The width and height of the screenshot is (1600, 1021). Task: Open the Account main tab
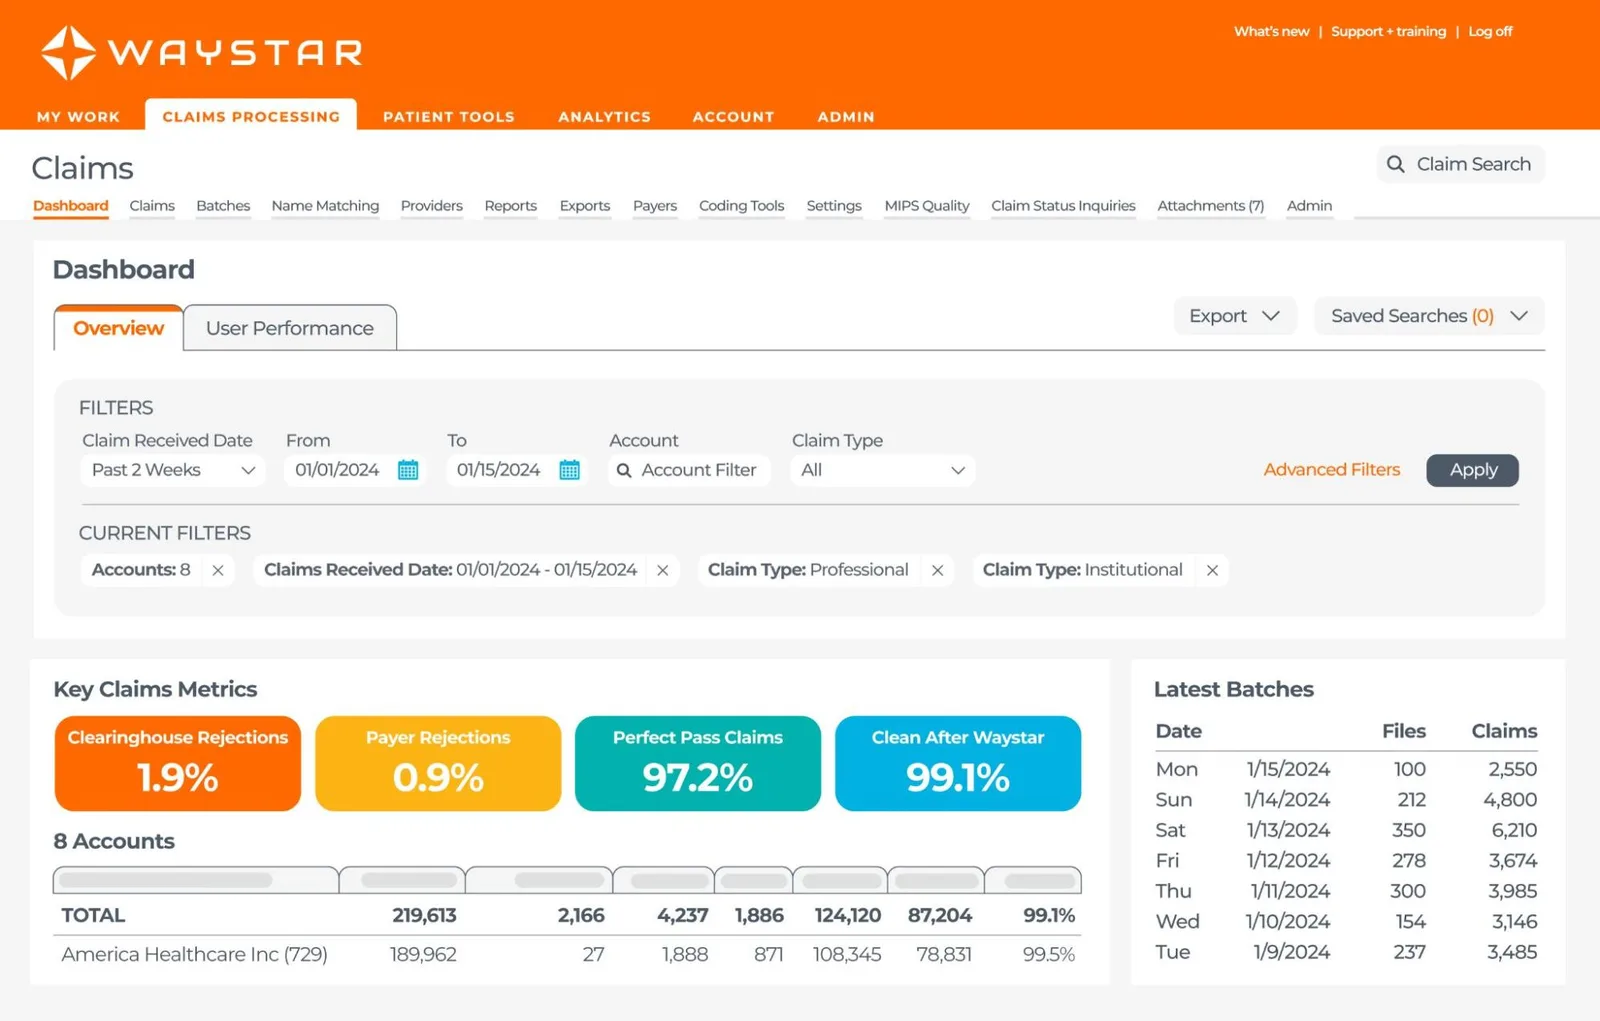point(733,117)
